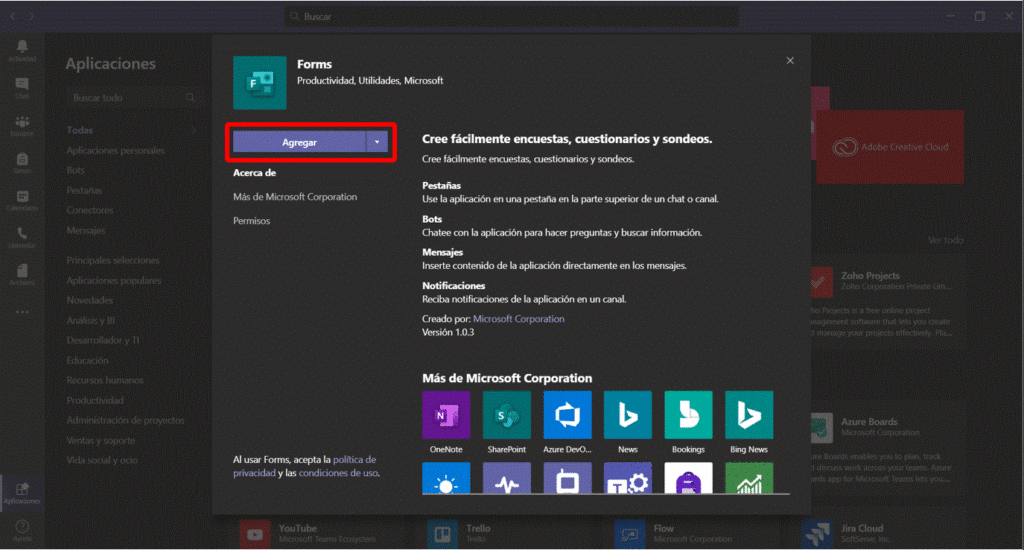Screen dimensions: 1024x550
Task: Click the three dots more apps icon
Action: click(22, 311)
